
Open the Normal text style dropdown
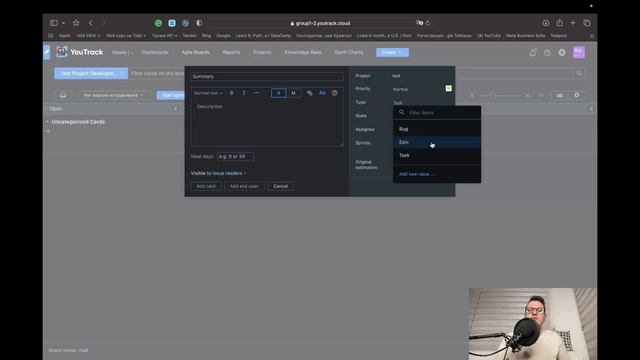[x=208, y=93]
